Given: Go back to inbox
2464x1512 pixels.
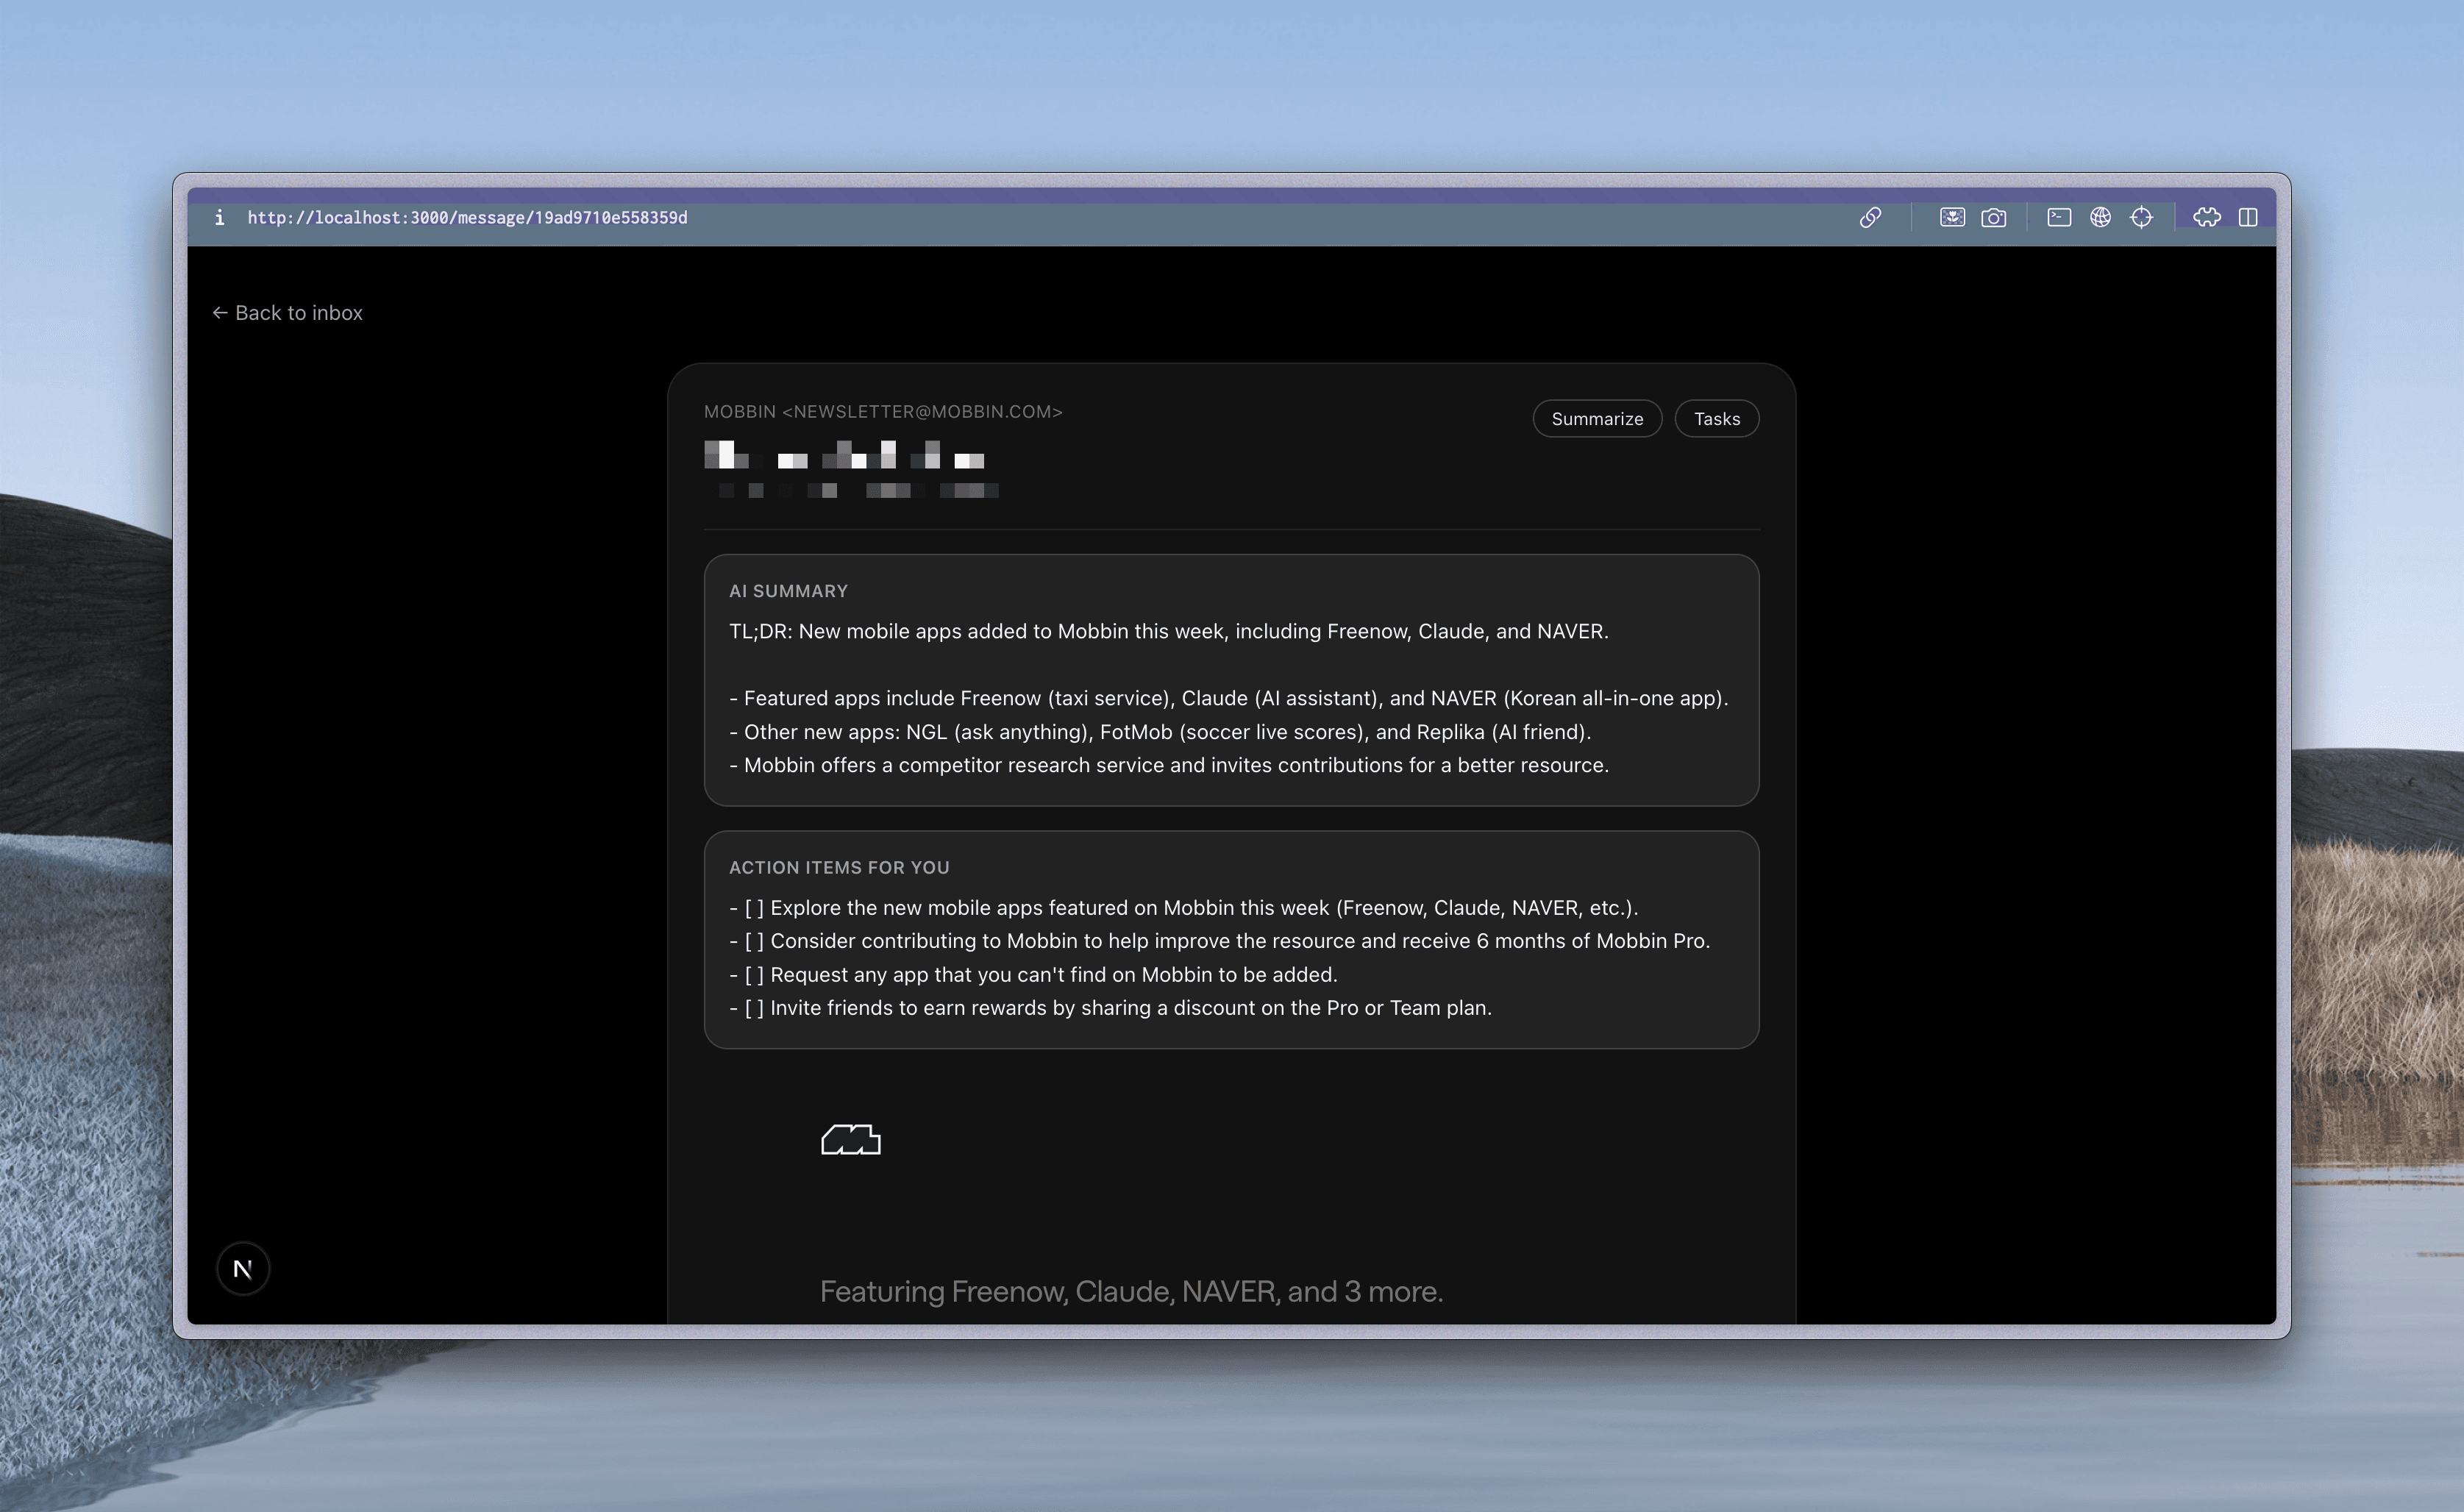Looking at the screenshot, I should (288, 313).
